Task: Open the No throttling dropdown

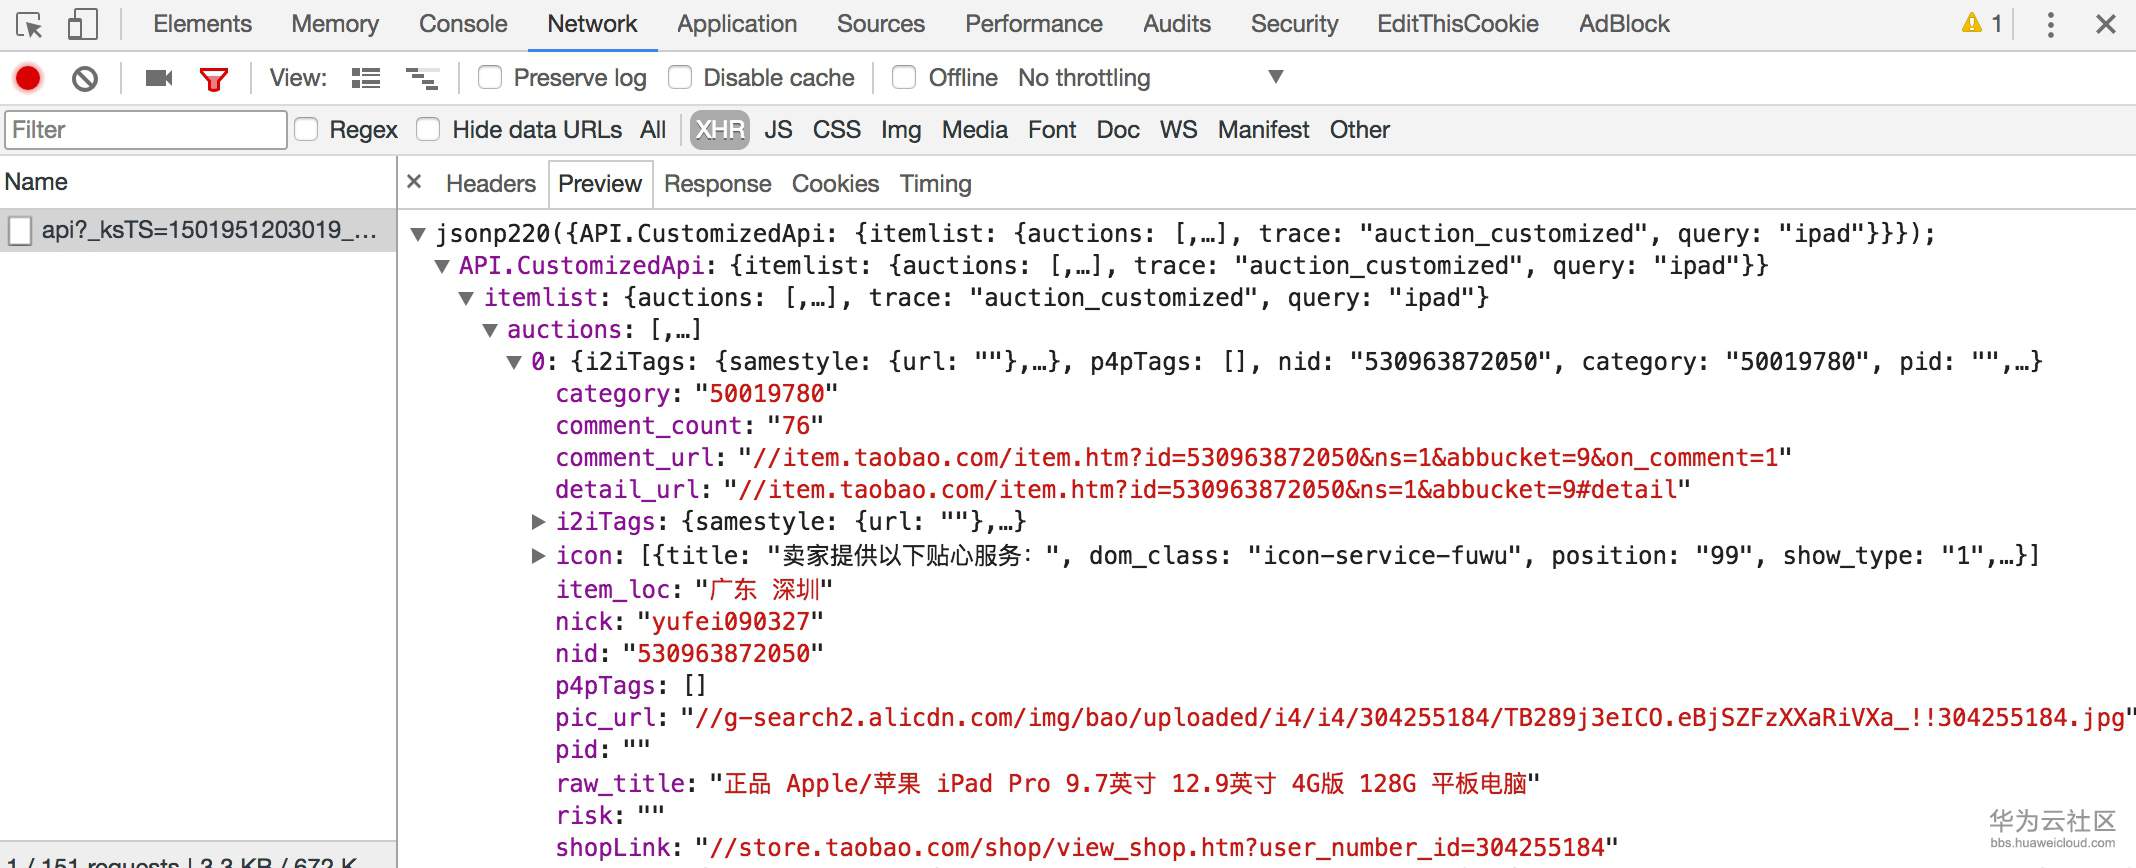Action: (x=1150, y=78)
